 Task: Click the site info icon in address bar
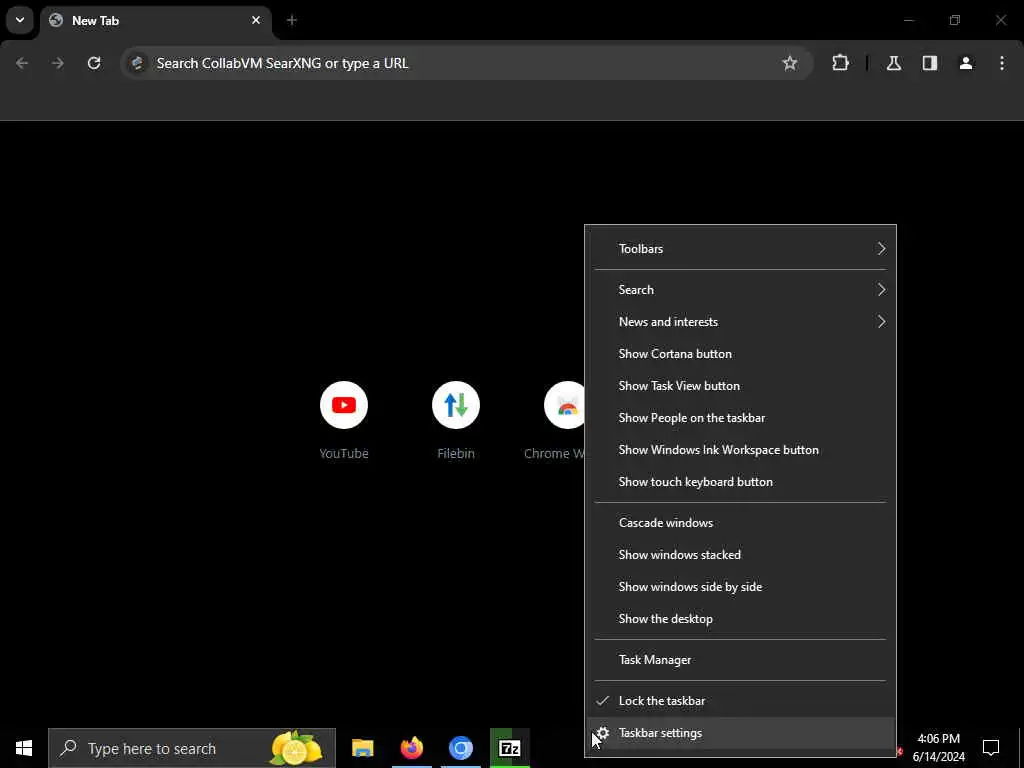coord(137,63)
